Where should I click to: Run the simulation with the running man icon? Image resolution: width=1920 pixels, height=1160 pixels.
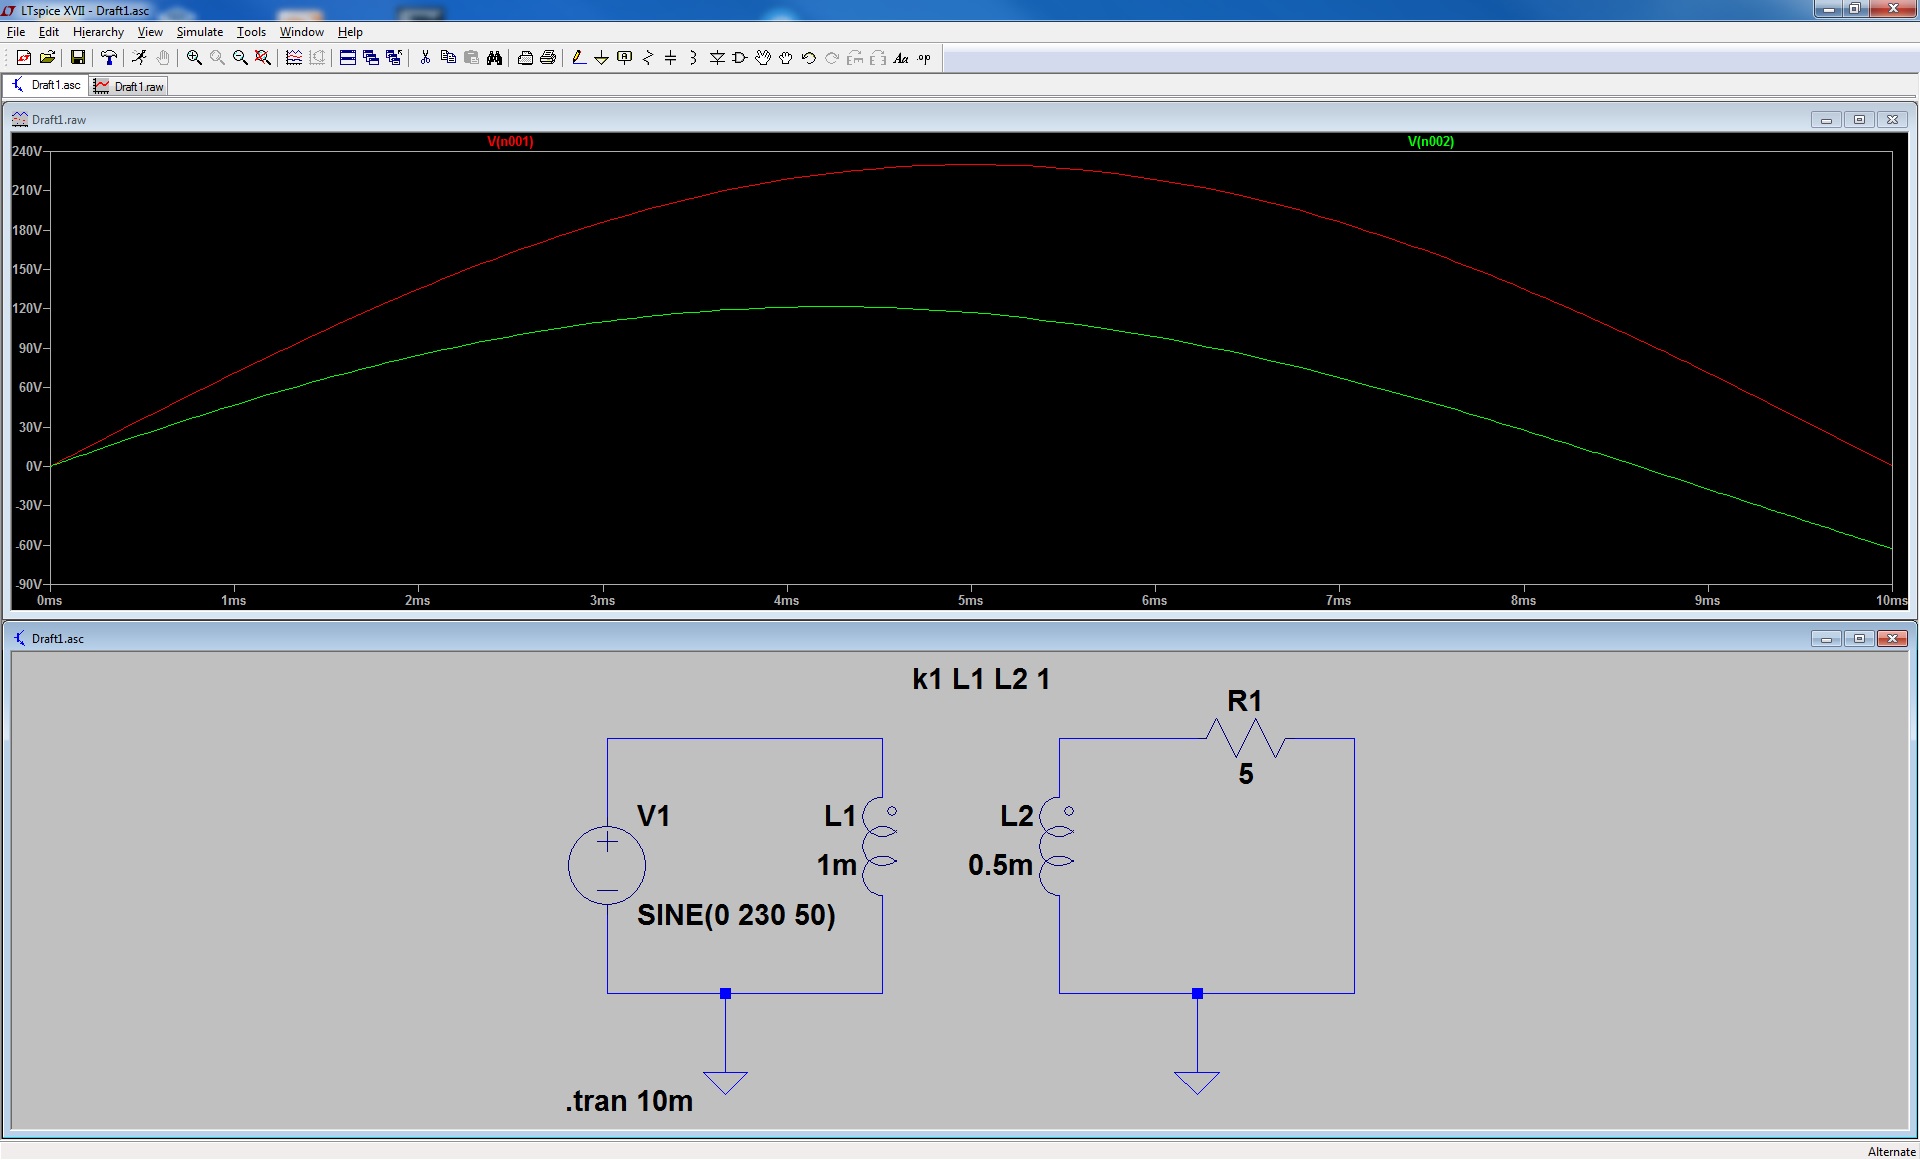pyautogui.click(x=139, y=58)
